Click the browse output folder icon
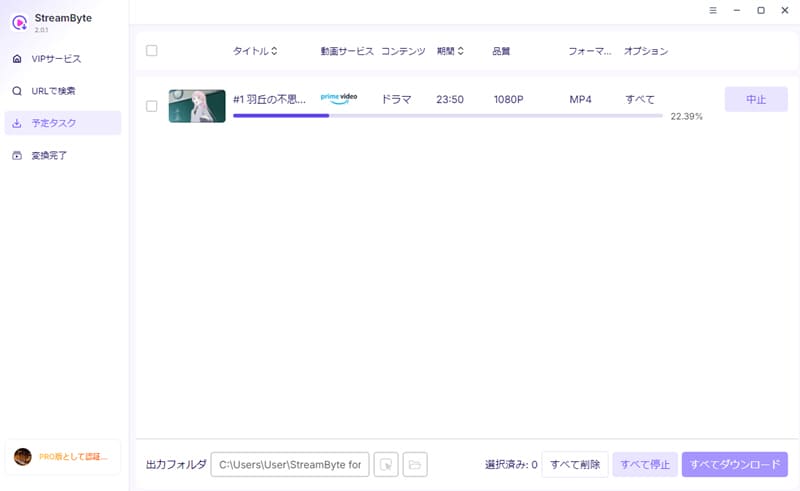Viewport: 800px width, 491px height. pyautogui.click(x=386, y=464)
